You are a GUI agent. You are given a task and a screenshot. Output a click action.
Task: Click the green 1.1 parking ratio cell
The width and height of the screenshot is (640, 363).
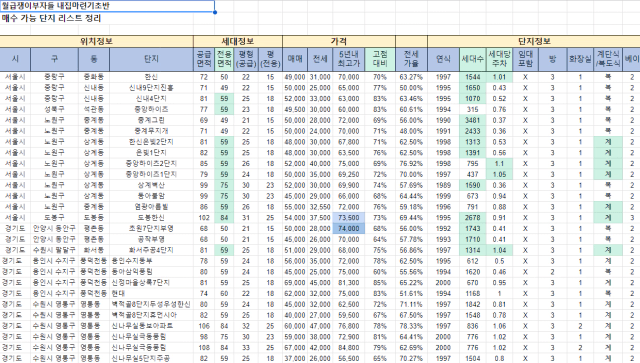(x=499, y=163)
